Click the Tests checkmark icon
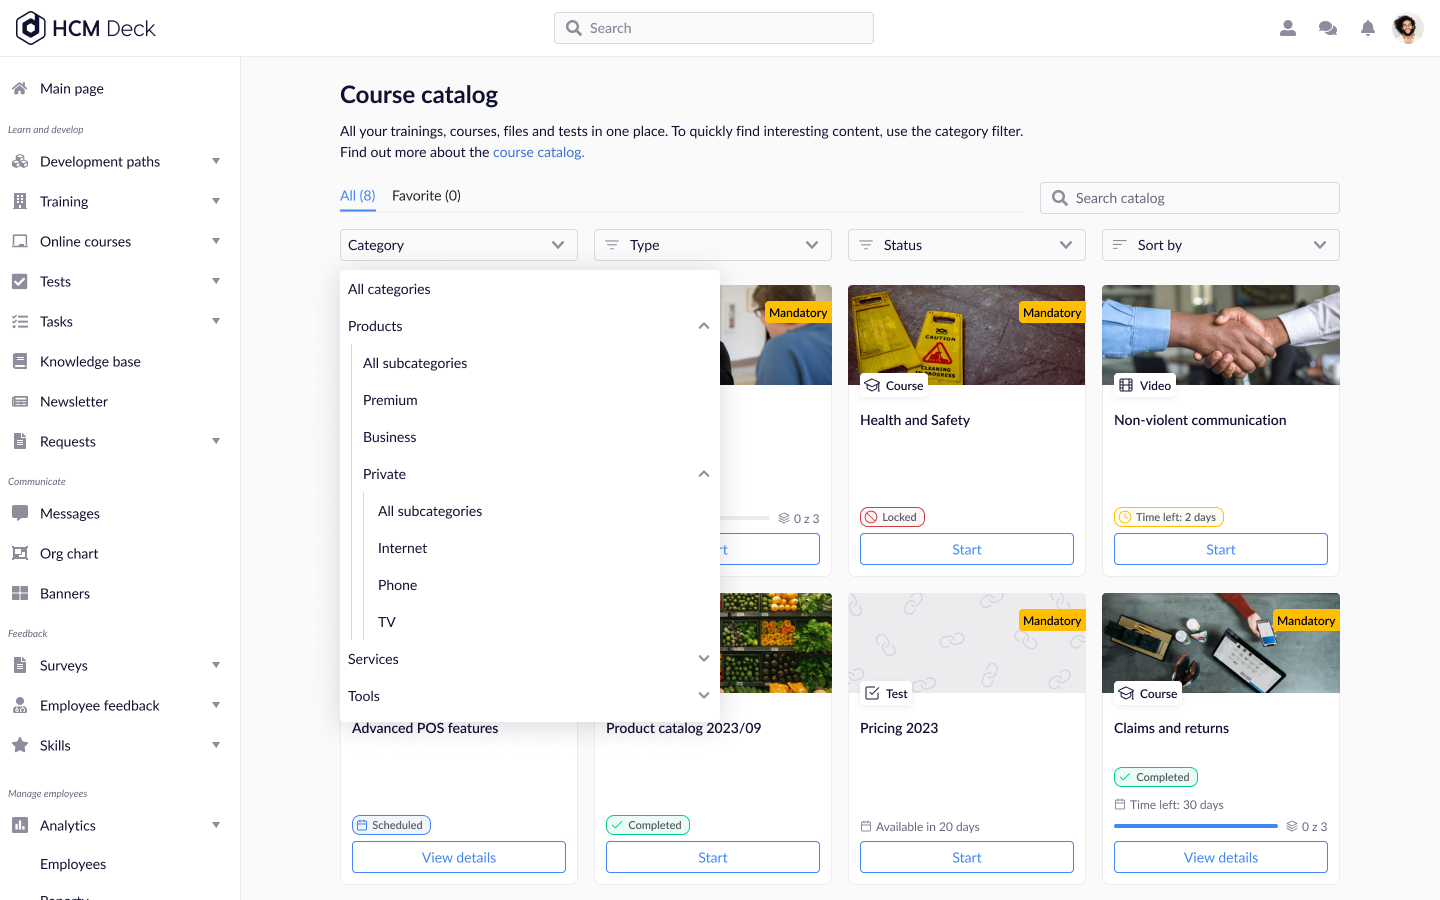The image size is (1440, 900). (x=19, y=281)
